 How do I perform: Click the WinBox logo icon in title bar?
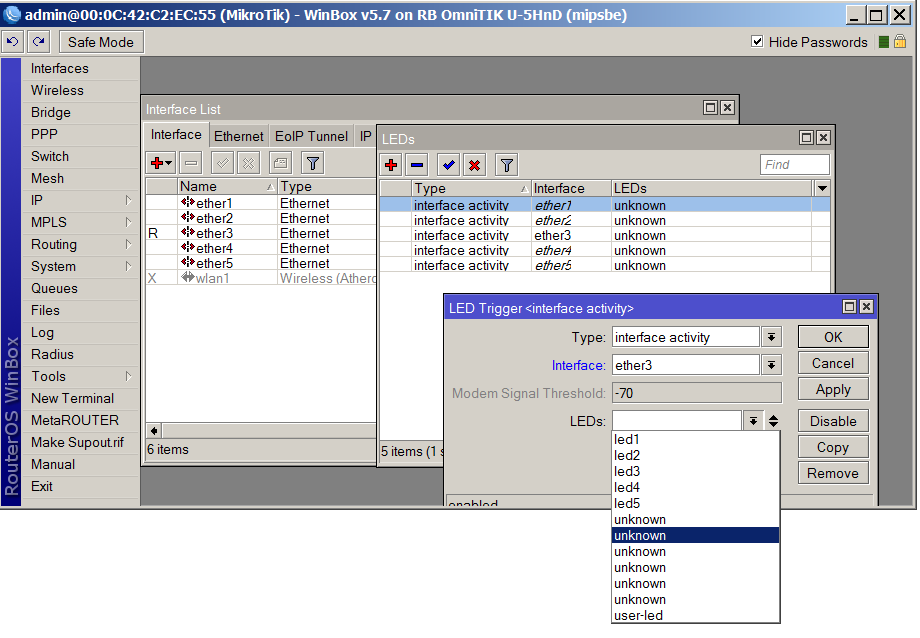click(x=12, y=15)
